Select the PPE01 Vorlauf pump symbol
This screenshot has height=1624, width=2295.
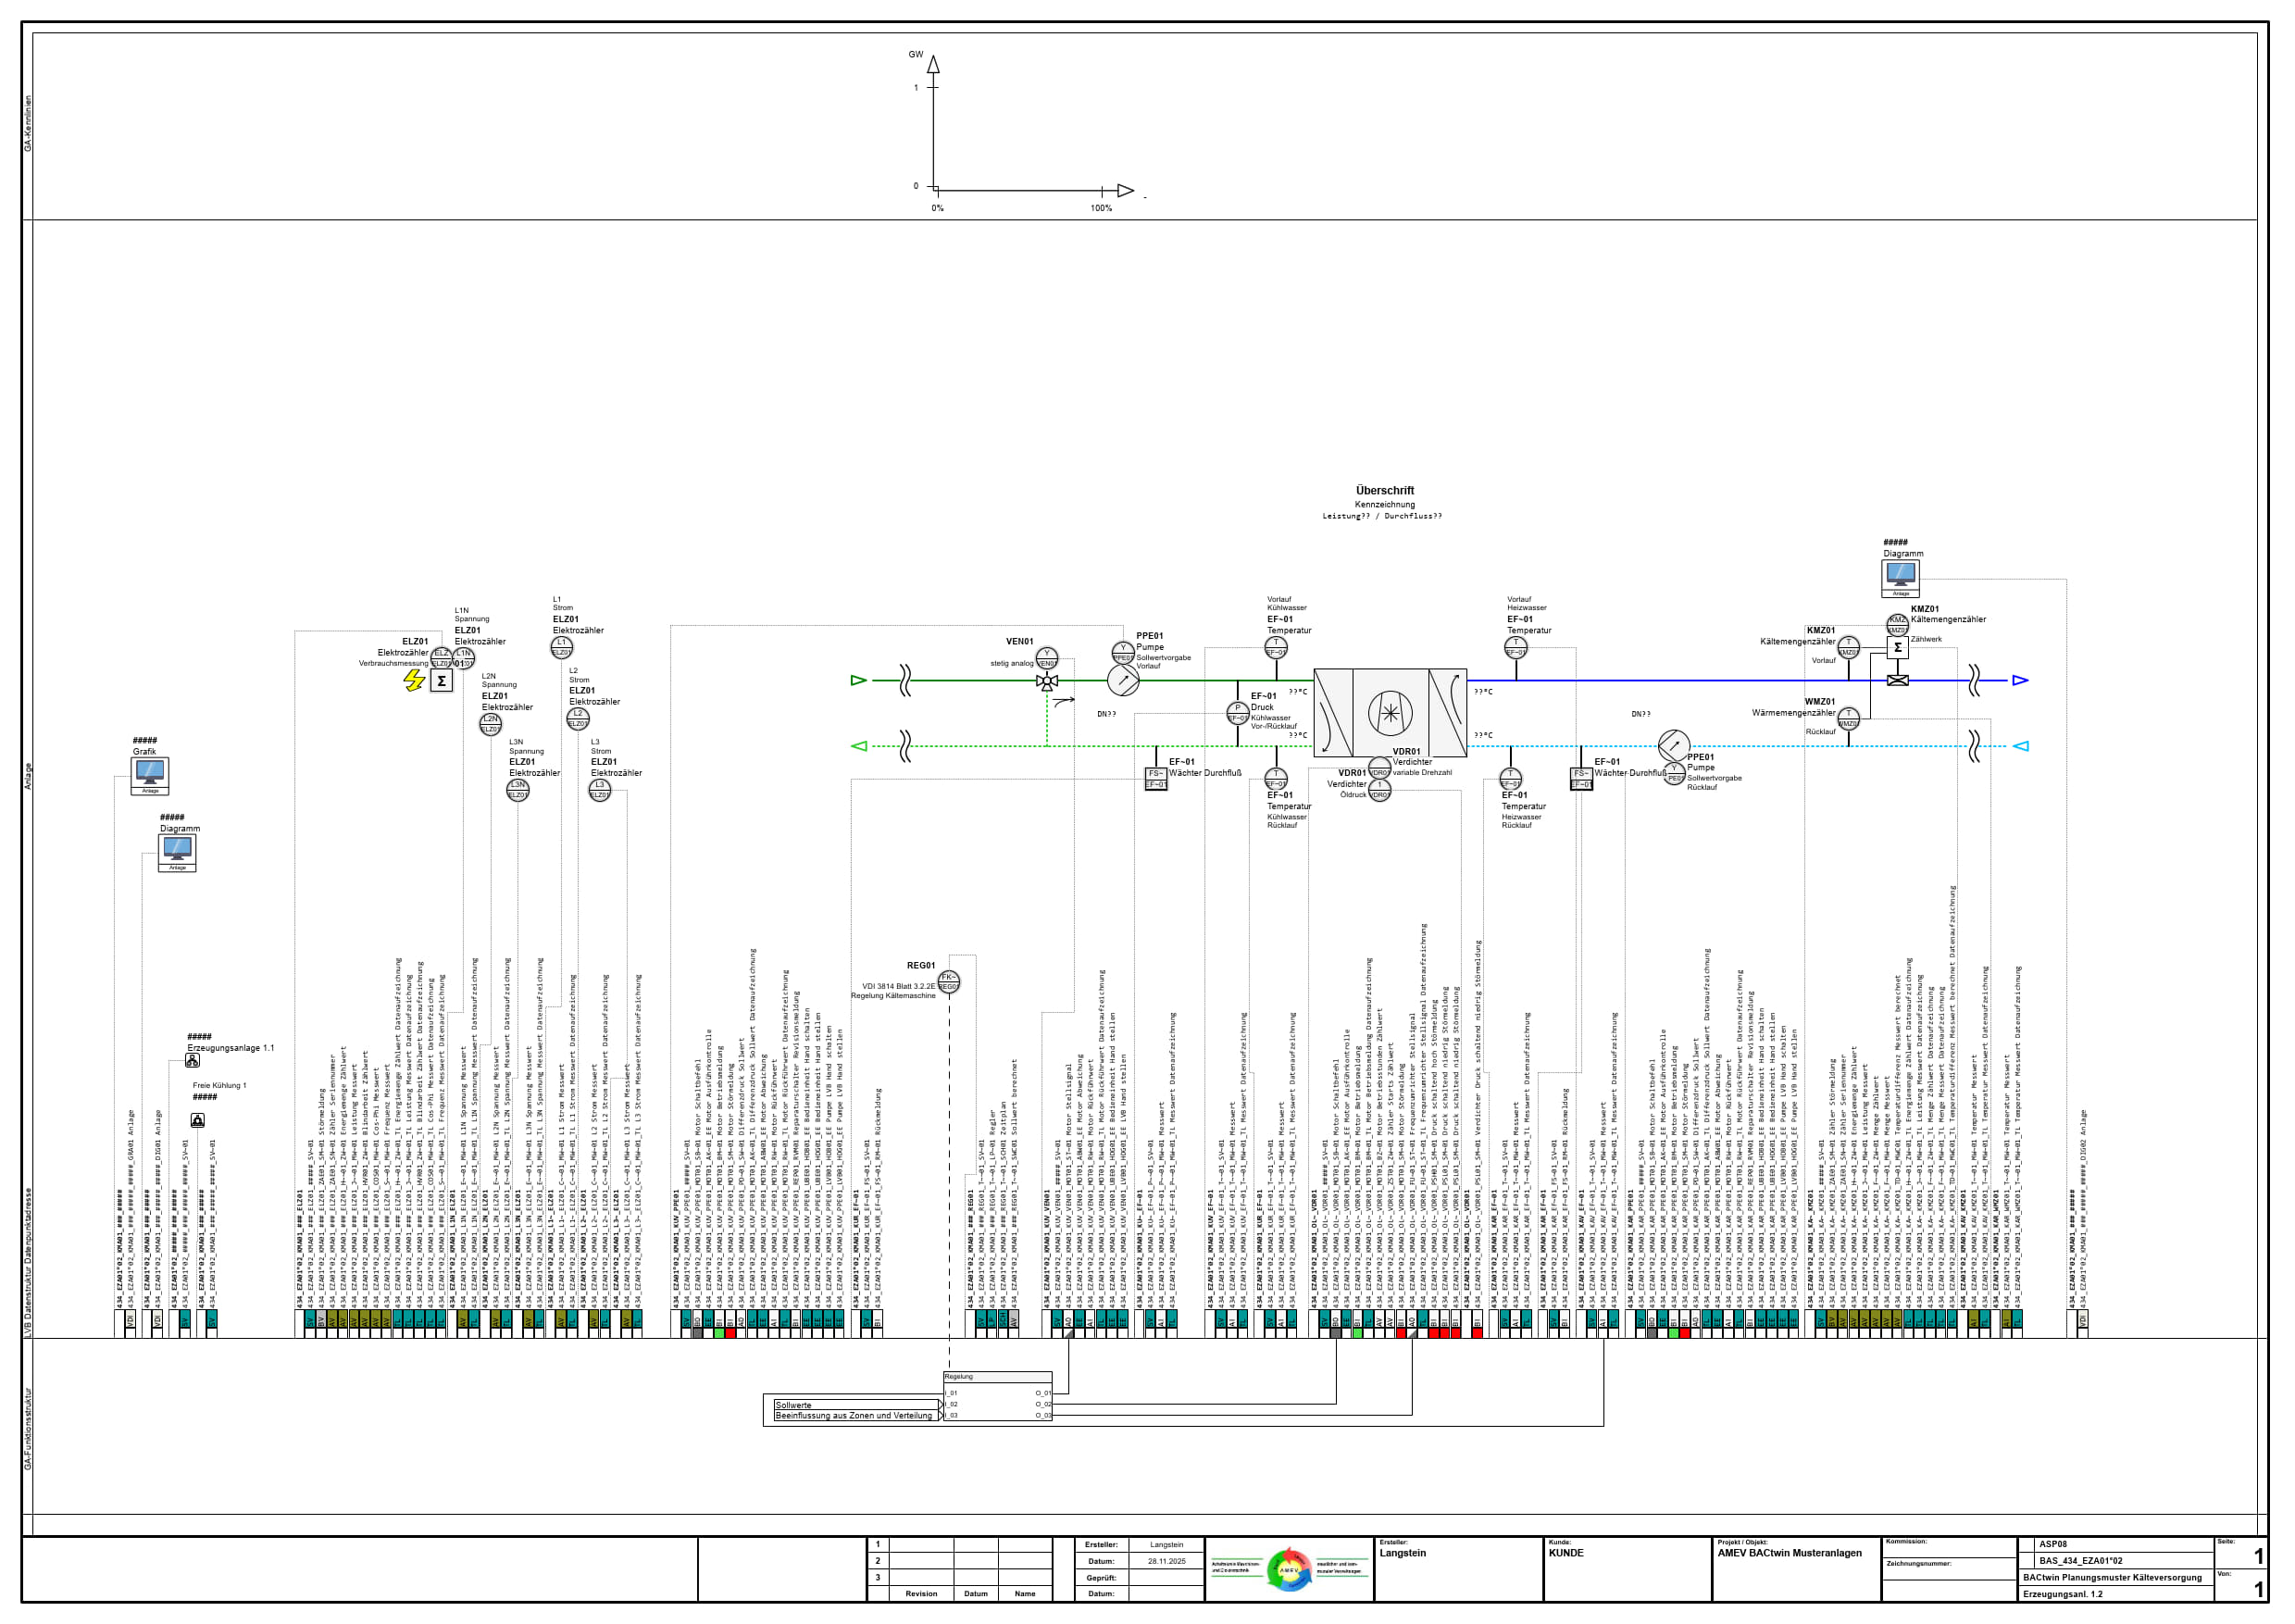click(1123, 681)
